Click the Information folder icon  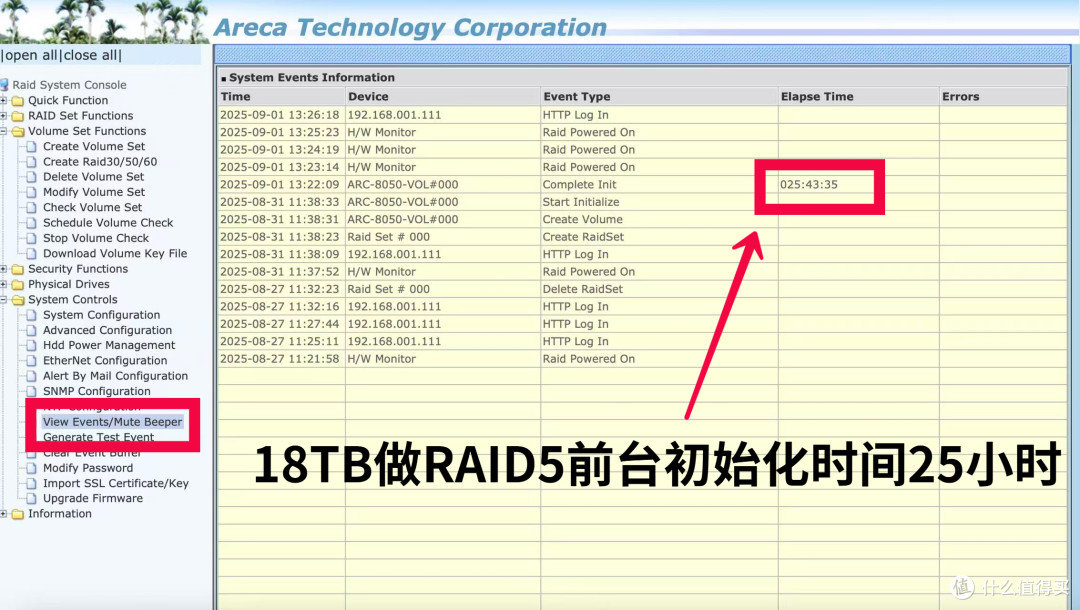(18, 514)
